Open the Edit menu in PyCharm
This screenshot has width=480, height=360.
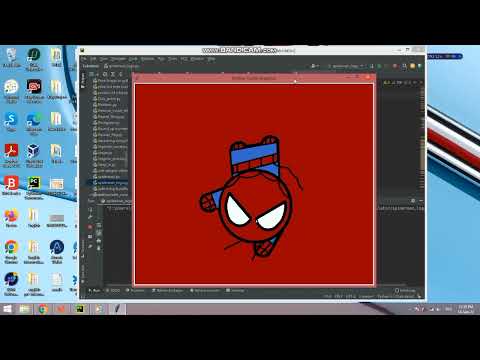coord(94,59)
